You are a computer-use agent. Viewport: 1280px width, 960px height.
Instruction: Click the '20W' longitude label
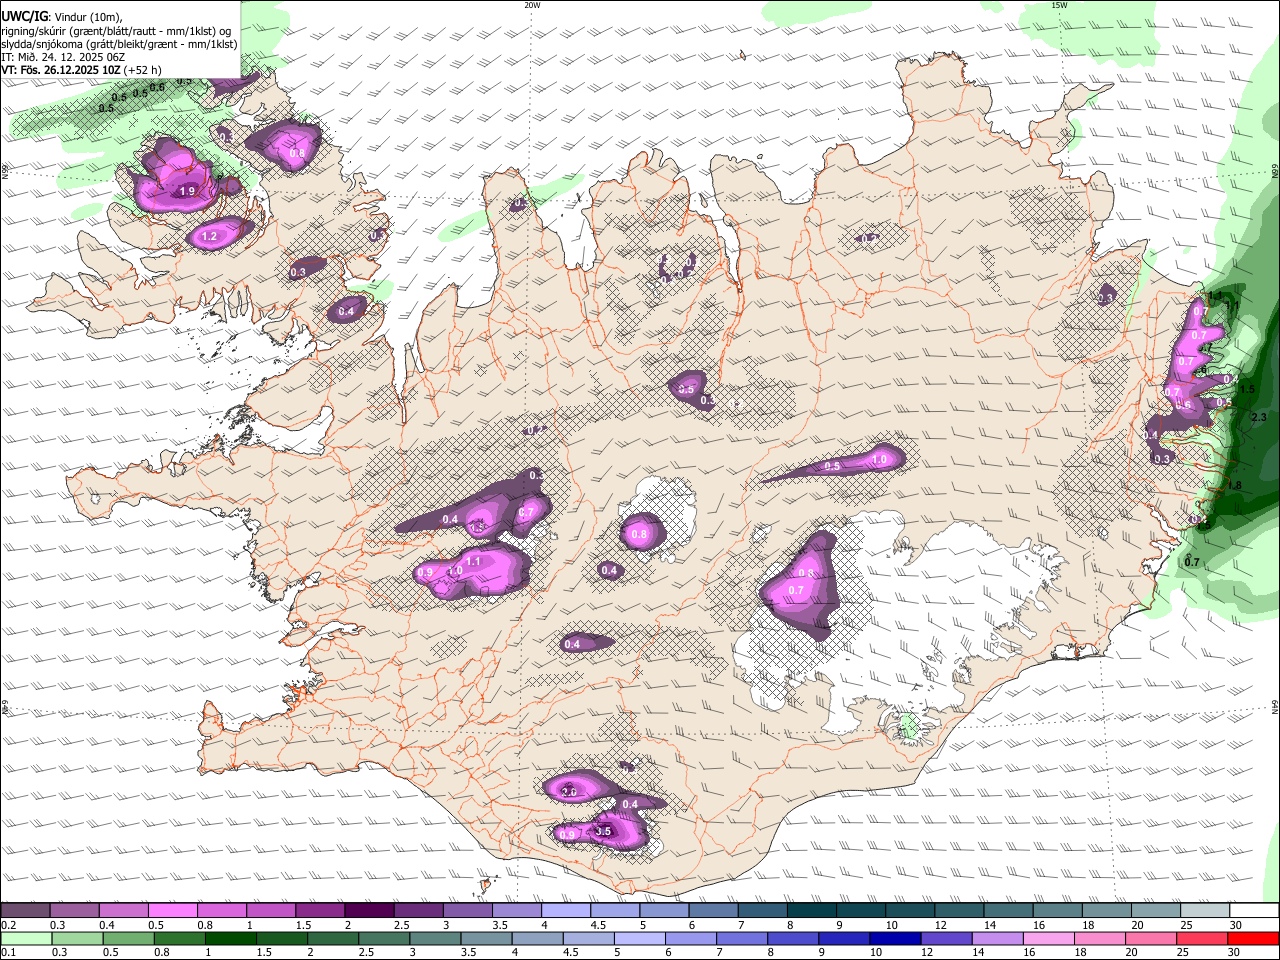[532, 5]
